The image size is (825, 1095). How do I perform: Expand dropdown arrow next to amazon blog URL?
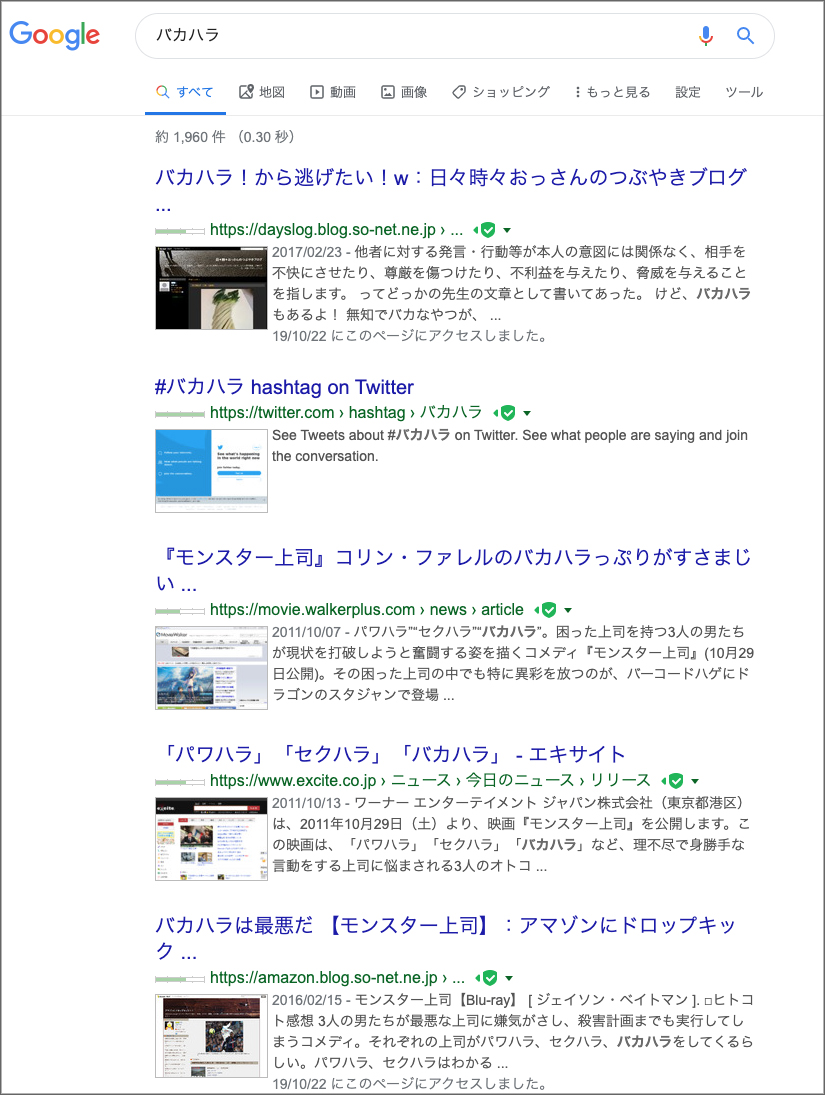pos(509,978)
